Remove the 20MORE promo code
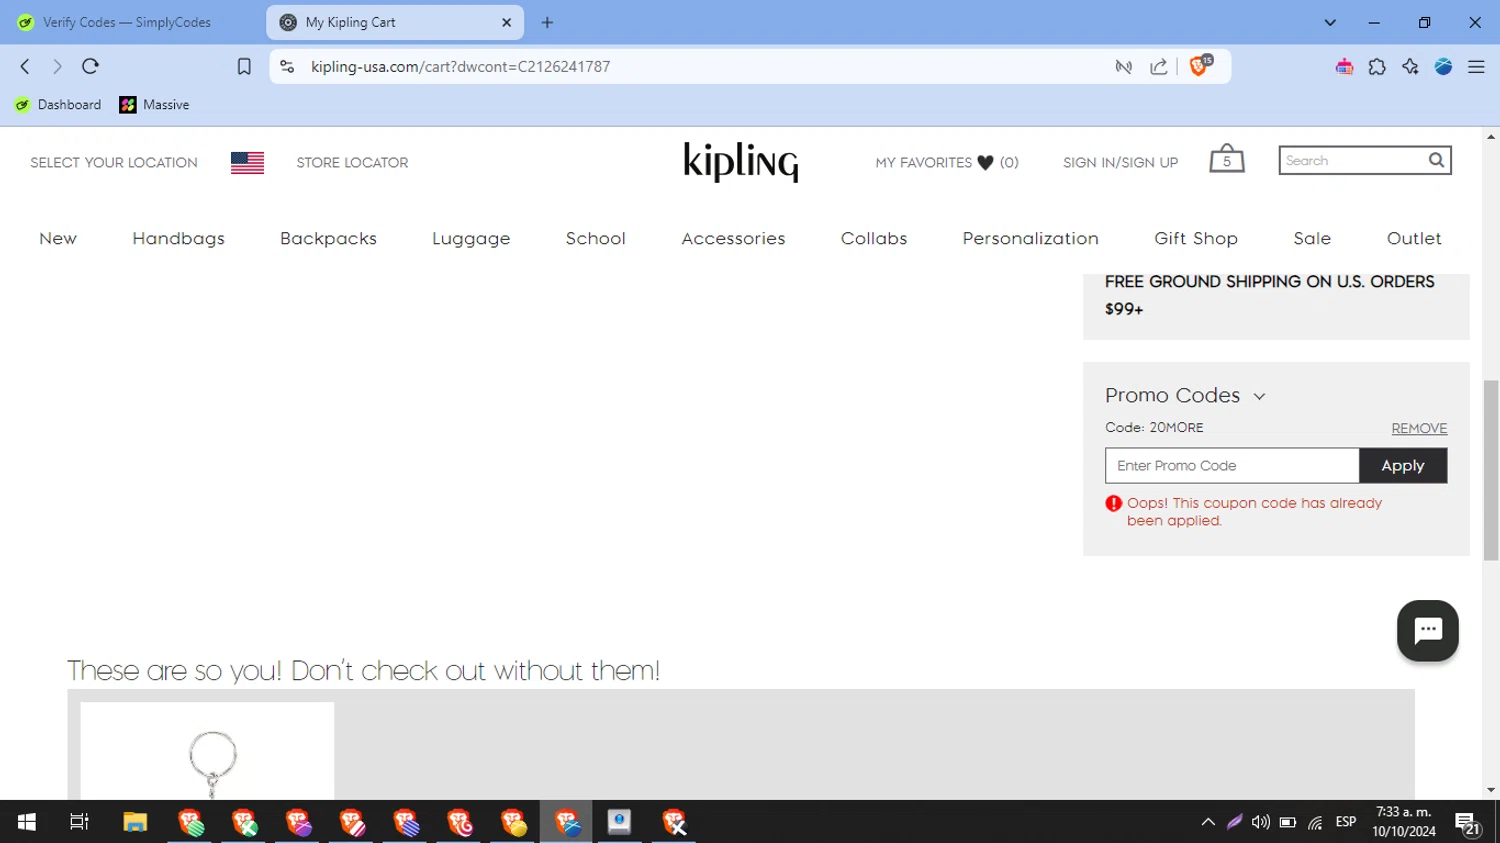 pyautogui.click(x=1419, y=428)
